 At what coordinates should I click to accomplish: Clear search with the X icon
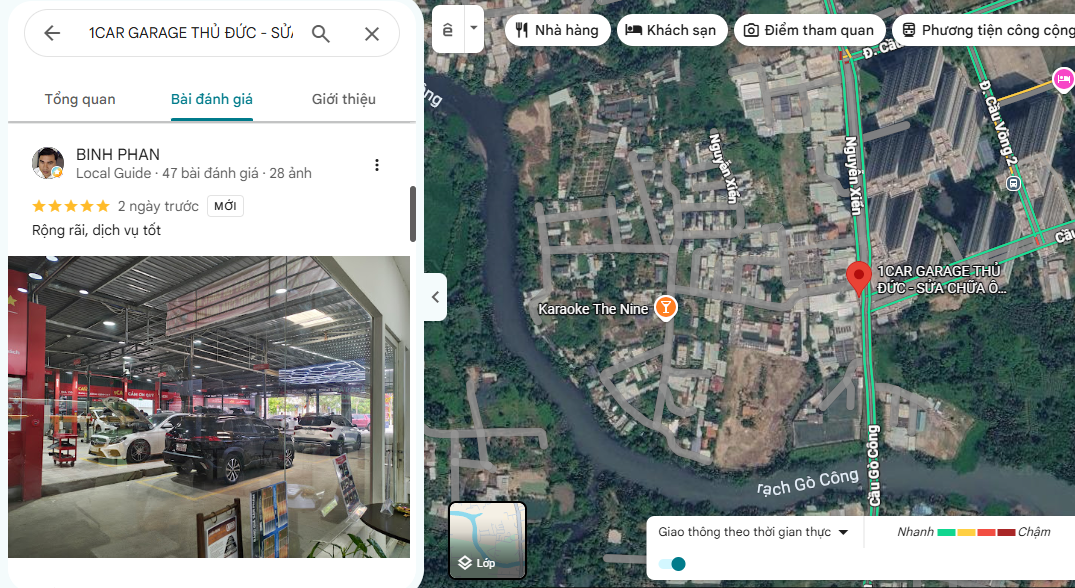pos(372,34)
